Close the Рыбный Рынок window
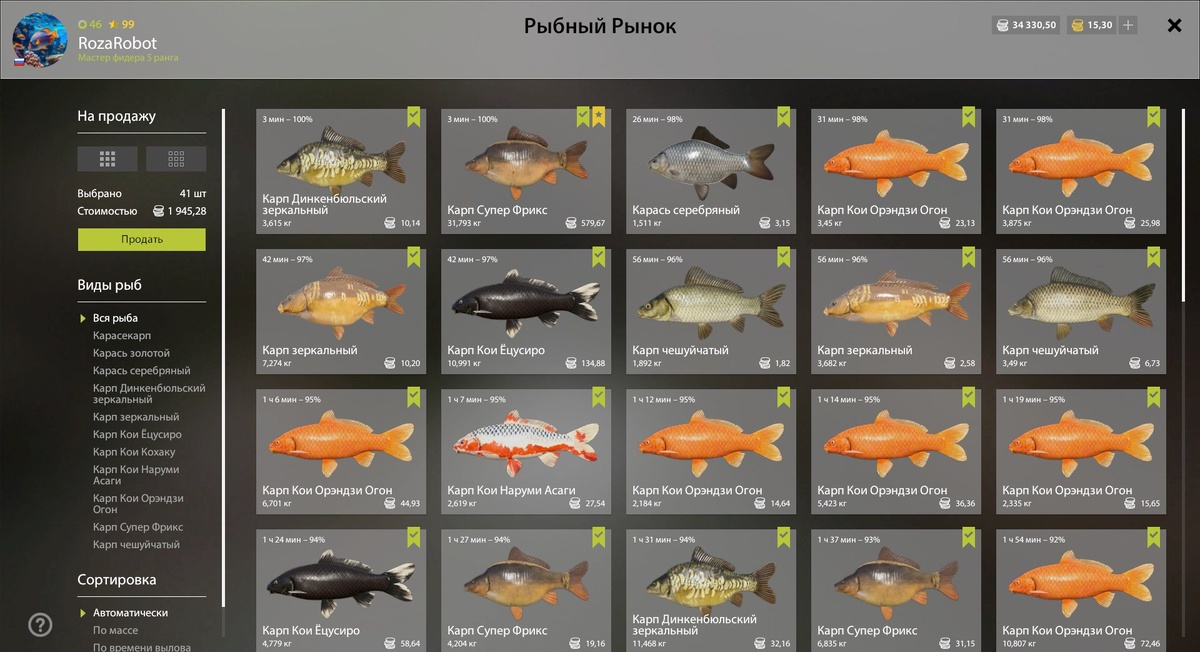Screen dimensions: 1200x652 pos(1175,26)
